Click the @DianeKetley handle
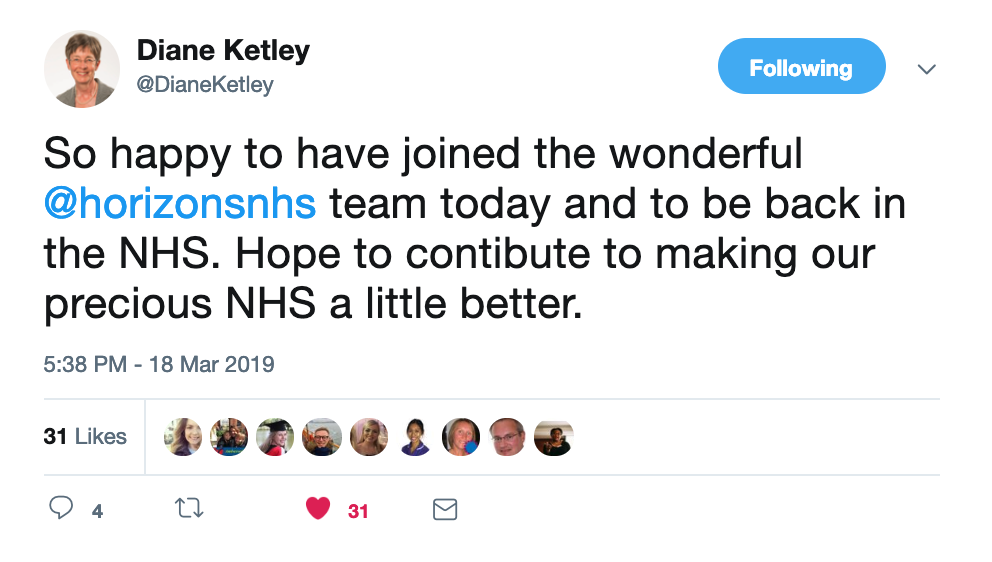 coord(205,85)
